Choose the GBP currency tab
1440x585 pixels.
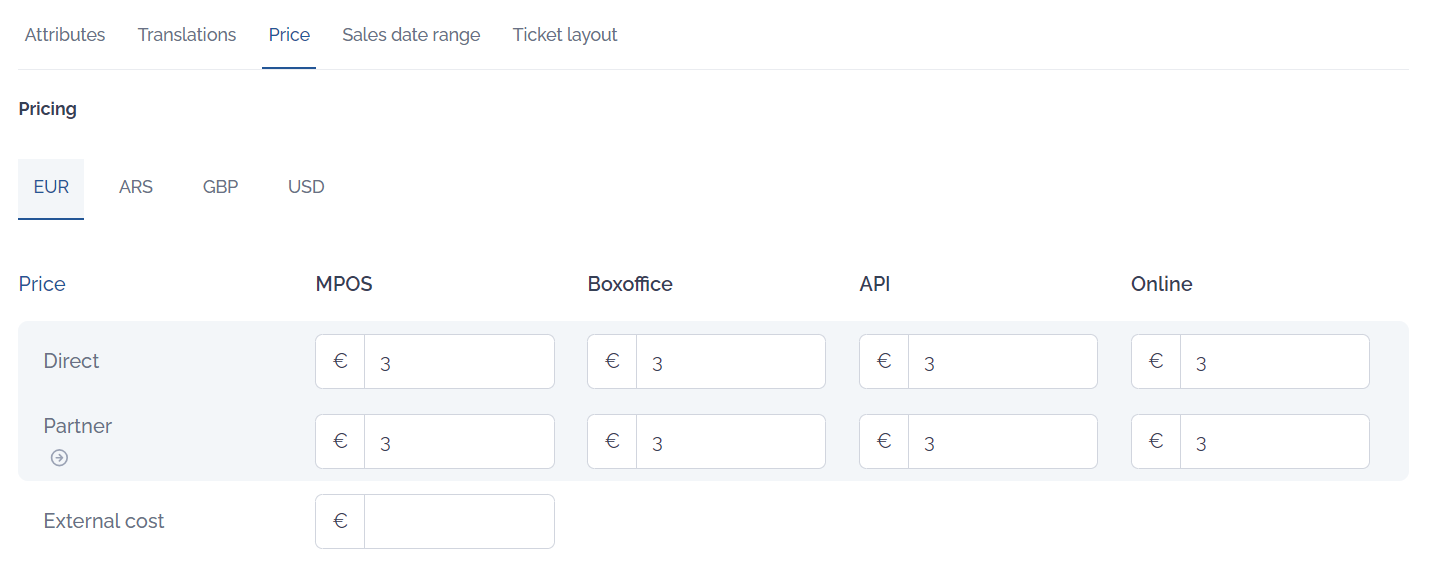(x=220, y=187)
